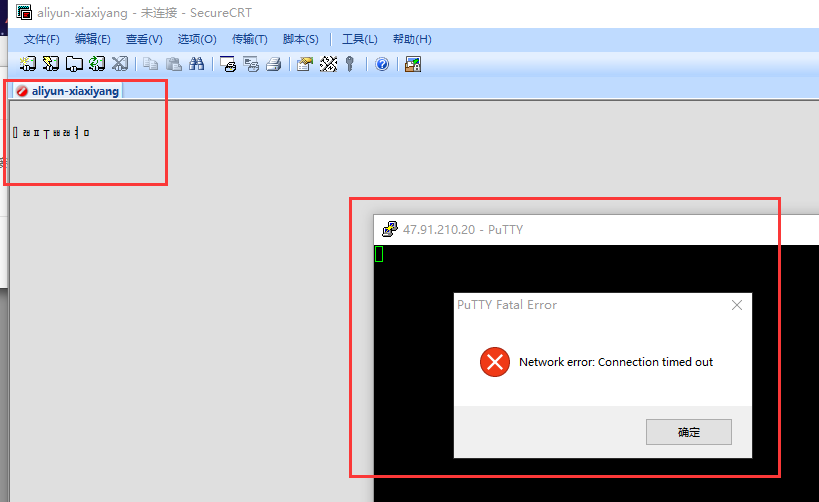The image size is (819, 502).
Task: Click the Connect toolbar icon
Action: click(x=28, y=64)
